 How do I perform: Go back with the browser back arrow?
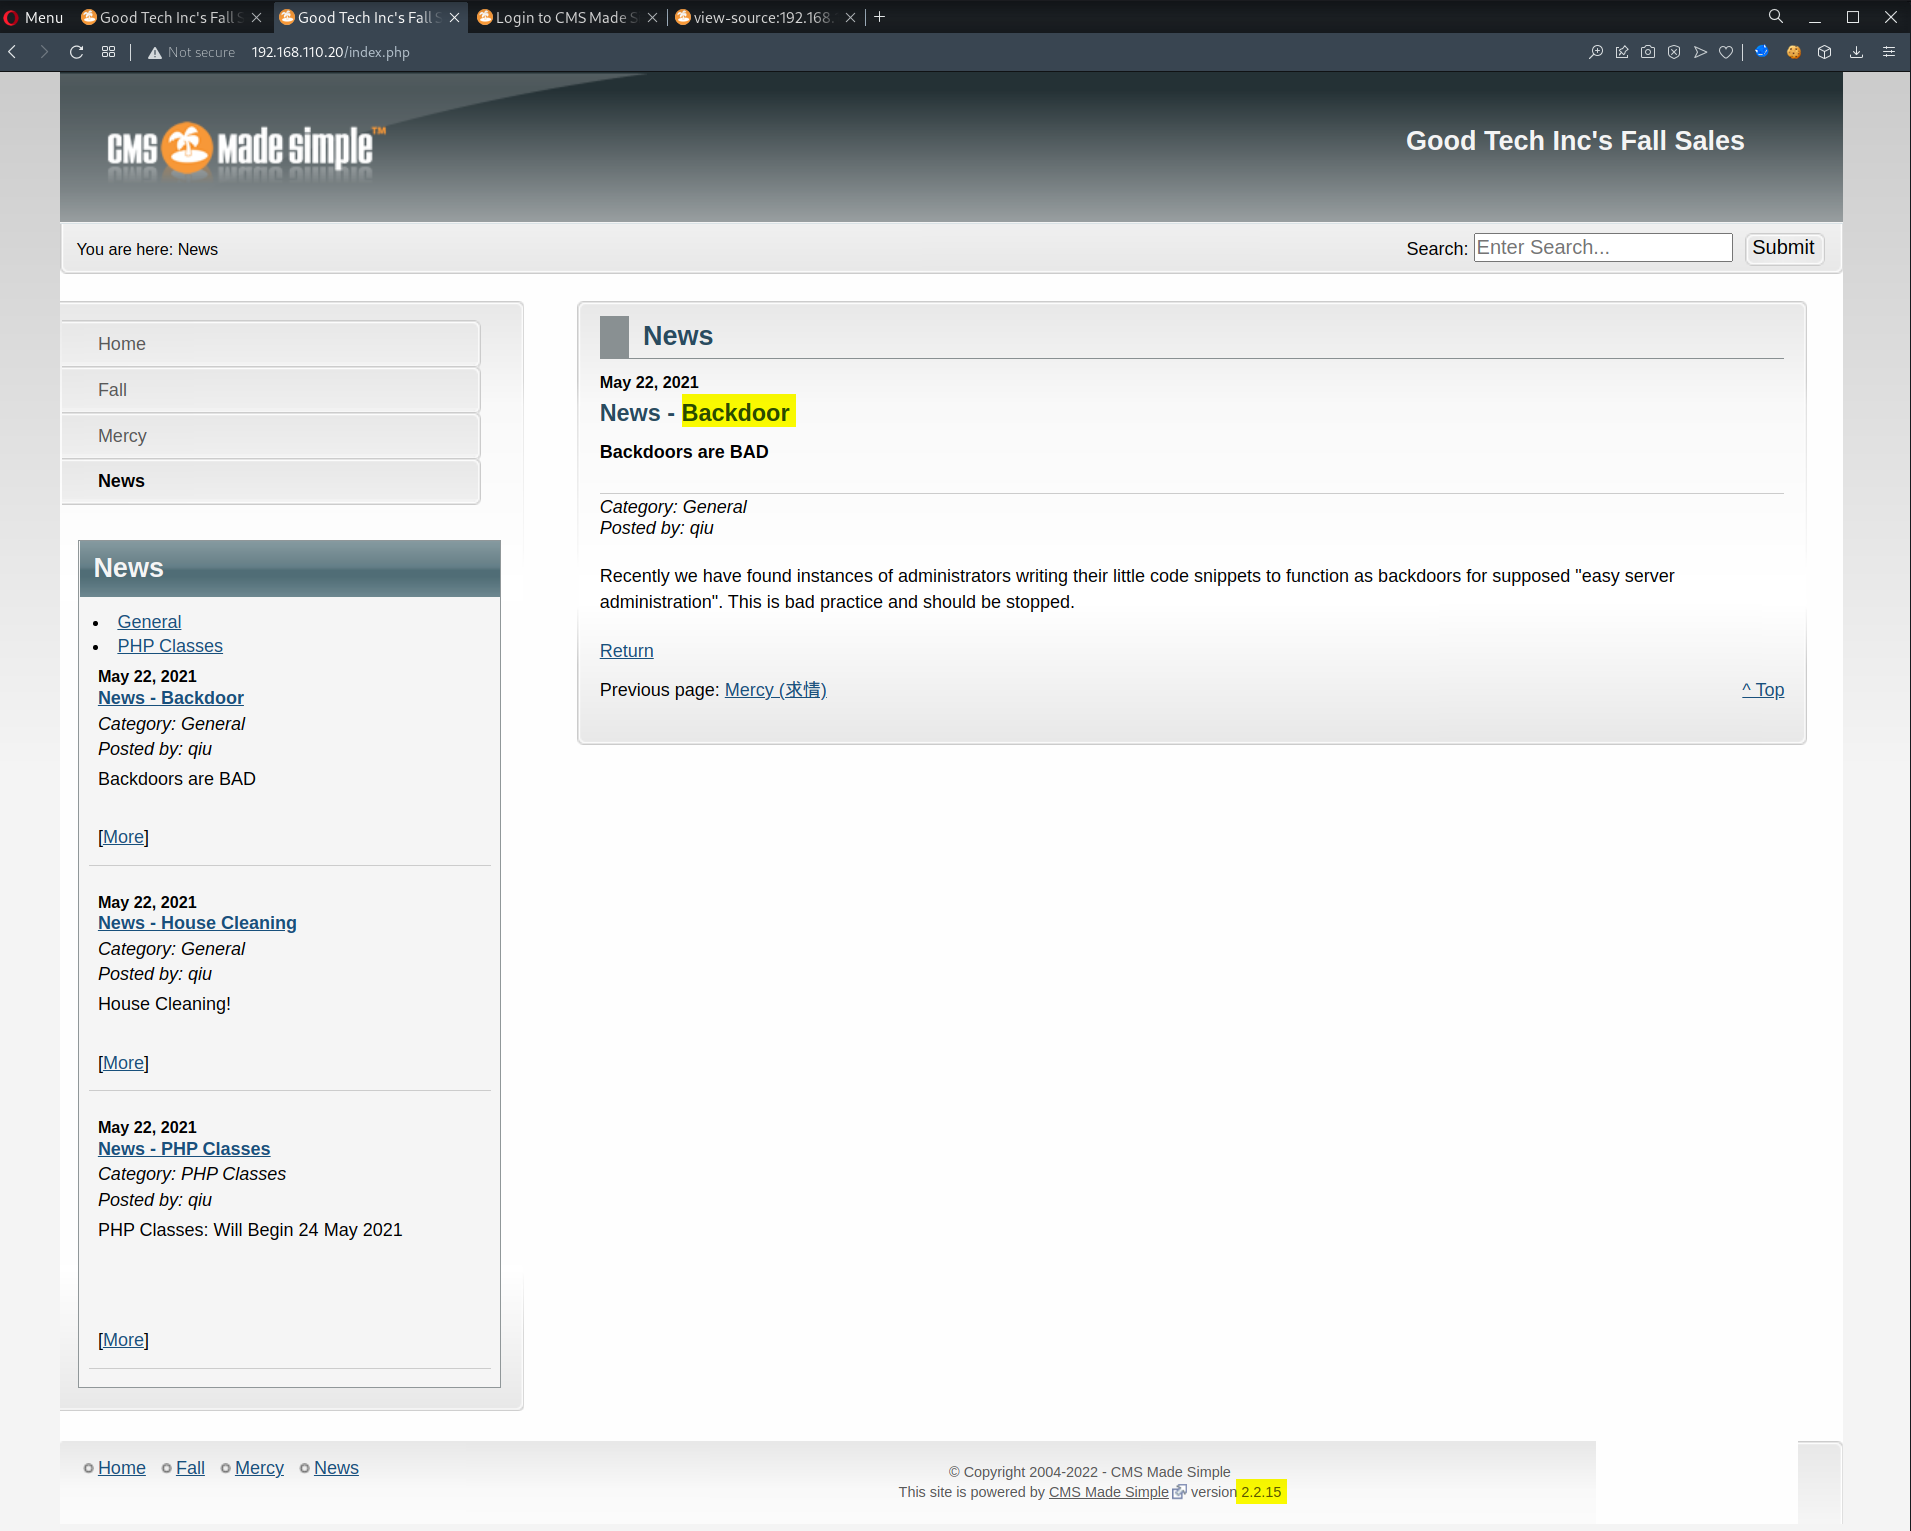click(x=13, y=52)
